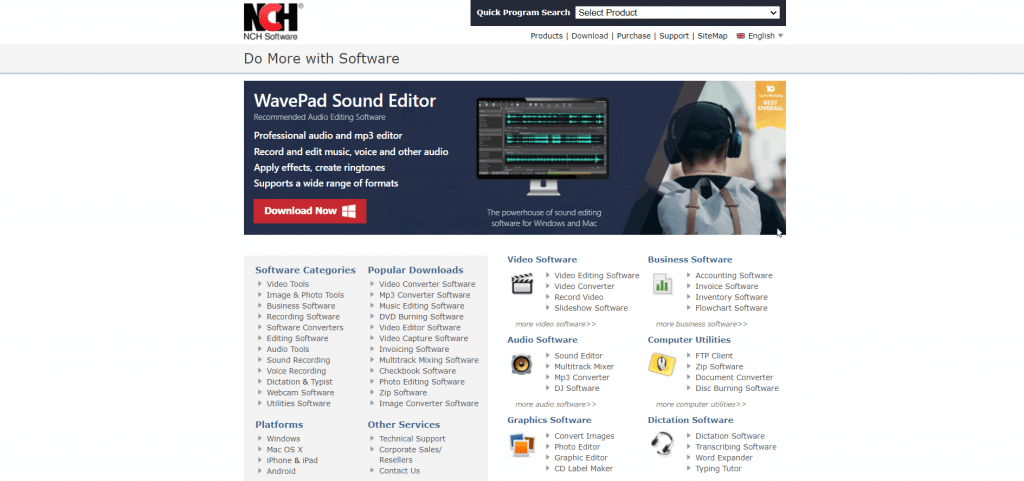Open Checkbook Software download
This screenshot has width=1024, height=481.
click(417, 371)
